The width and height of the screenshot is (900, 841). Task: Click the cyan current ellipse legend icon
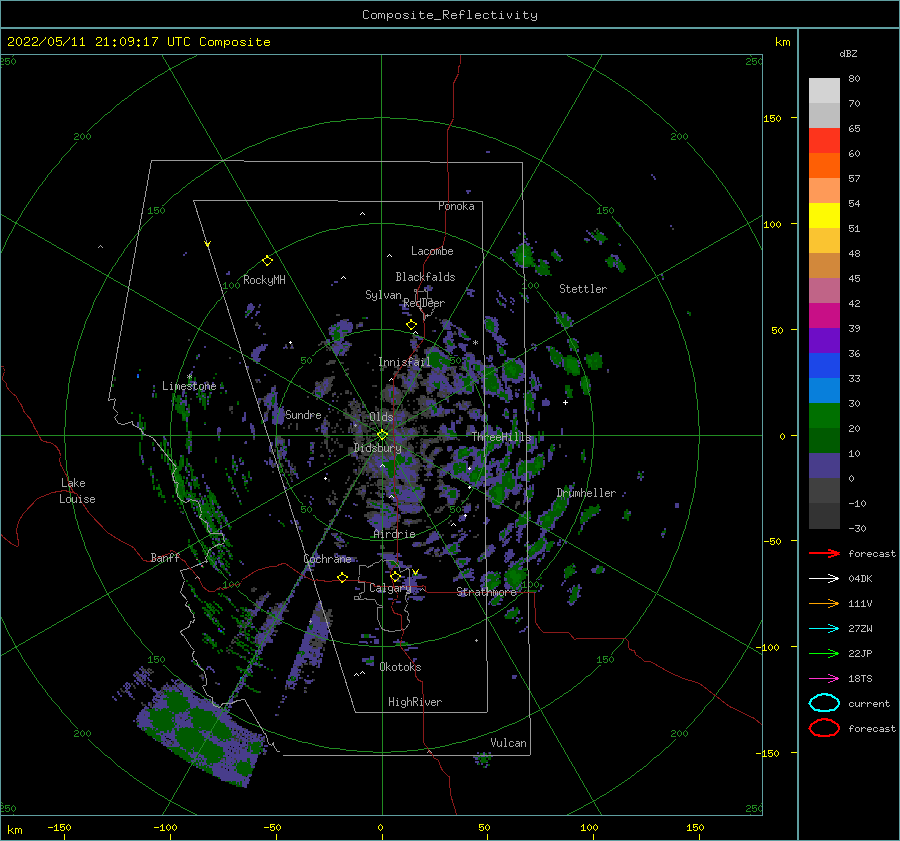824,703
